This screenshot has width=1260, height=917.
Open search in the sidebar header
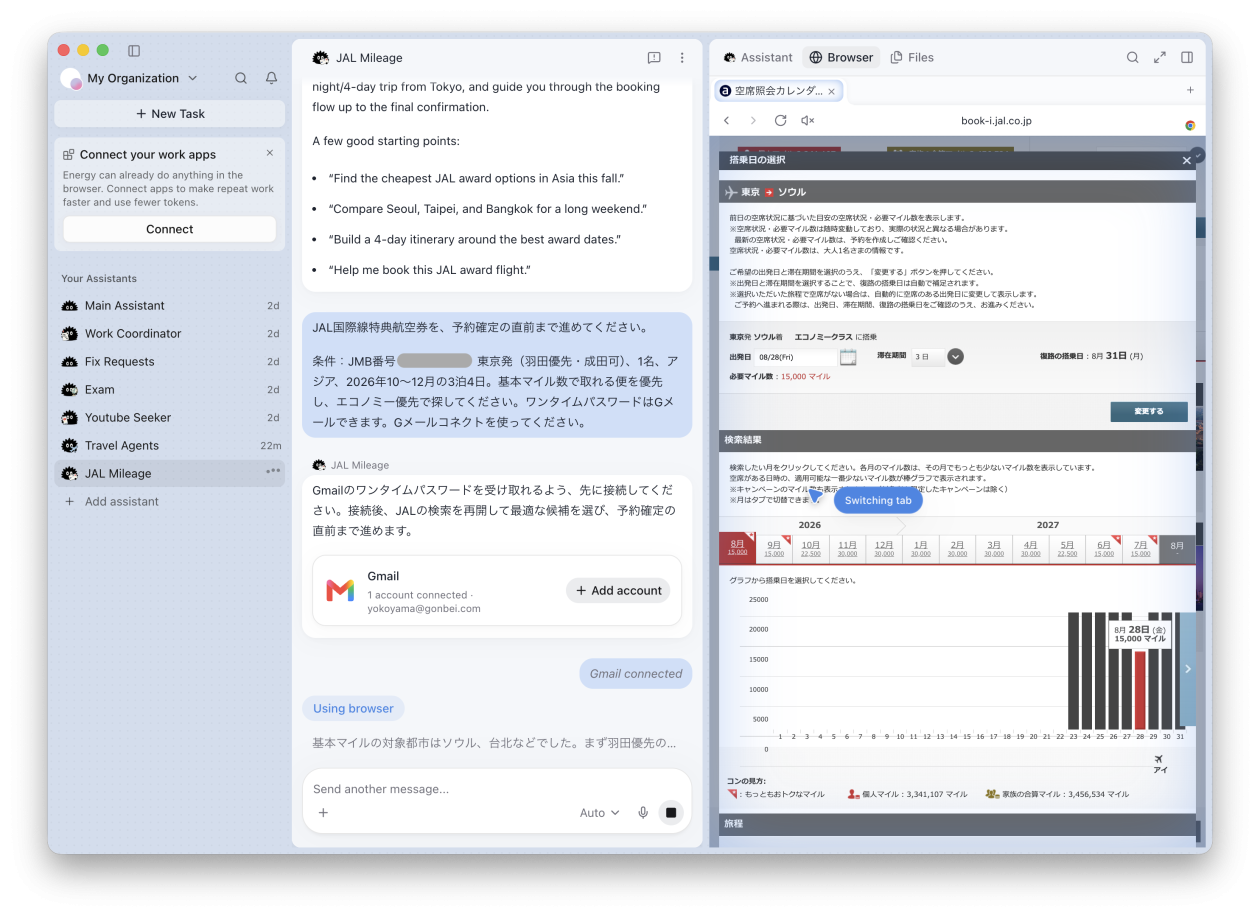click(241, 78)
